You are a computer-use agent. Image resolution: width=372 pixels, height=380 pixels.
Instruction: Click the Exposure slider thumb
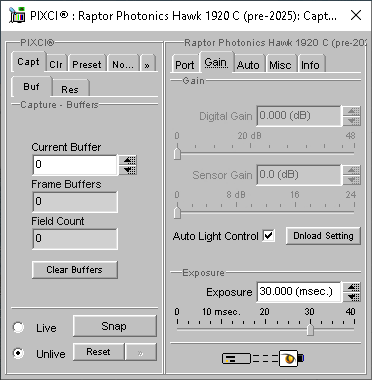pyautogui.click(x=310, y=329)
